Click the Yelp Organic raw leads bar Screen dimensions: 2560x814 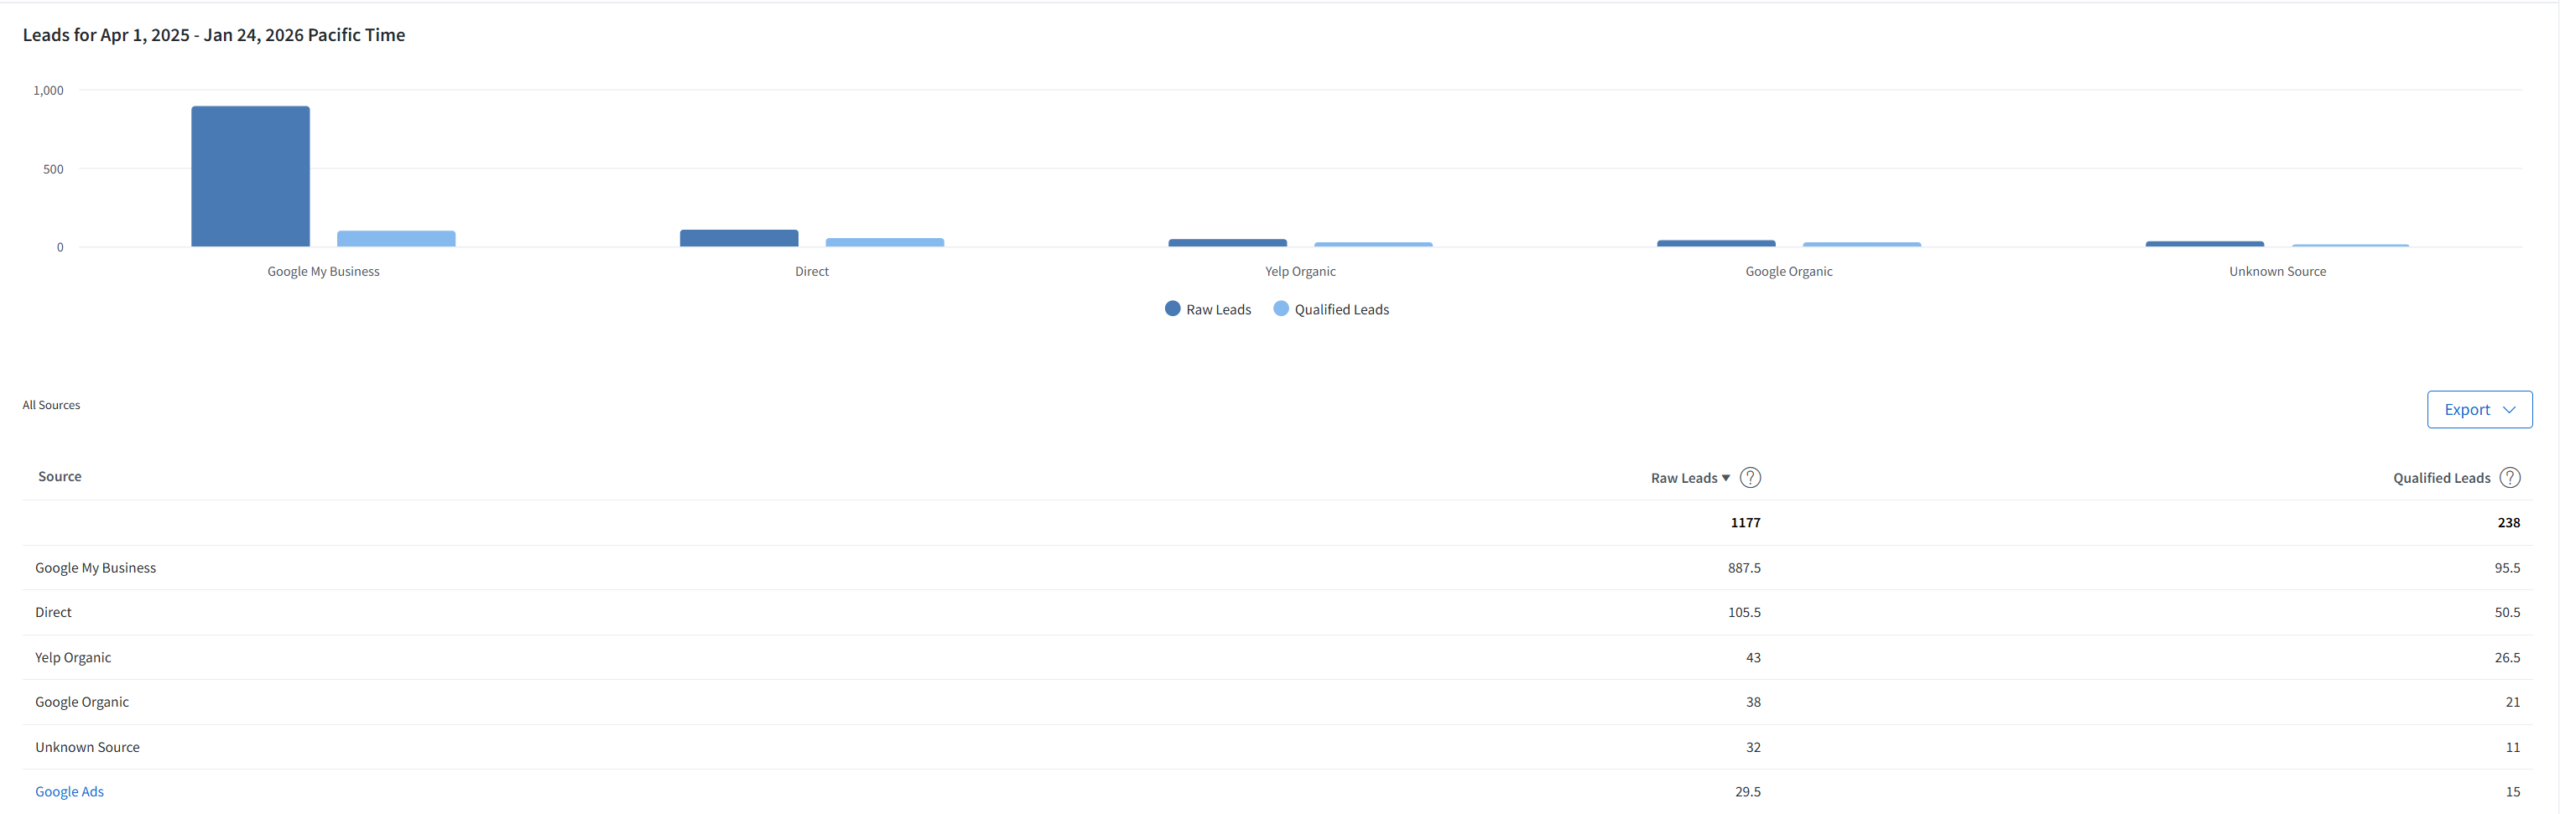[1227, 243]
